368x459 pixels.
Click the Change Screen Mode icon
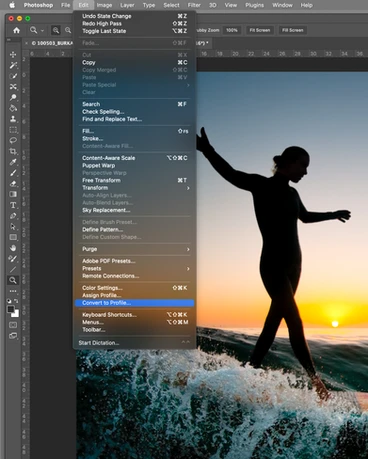[13, 336]
